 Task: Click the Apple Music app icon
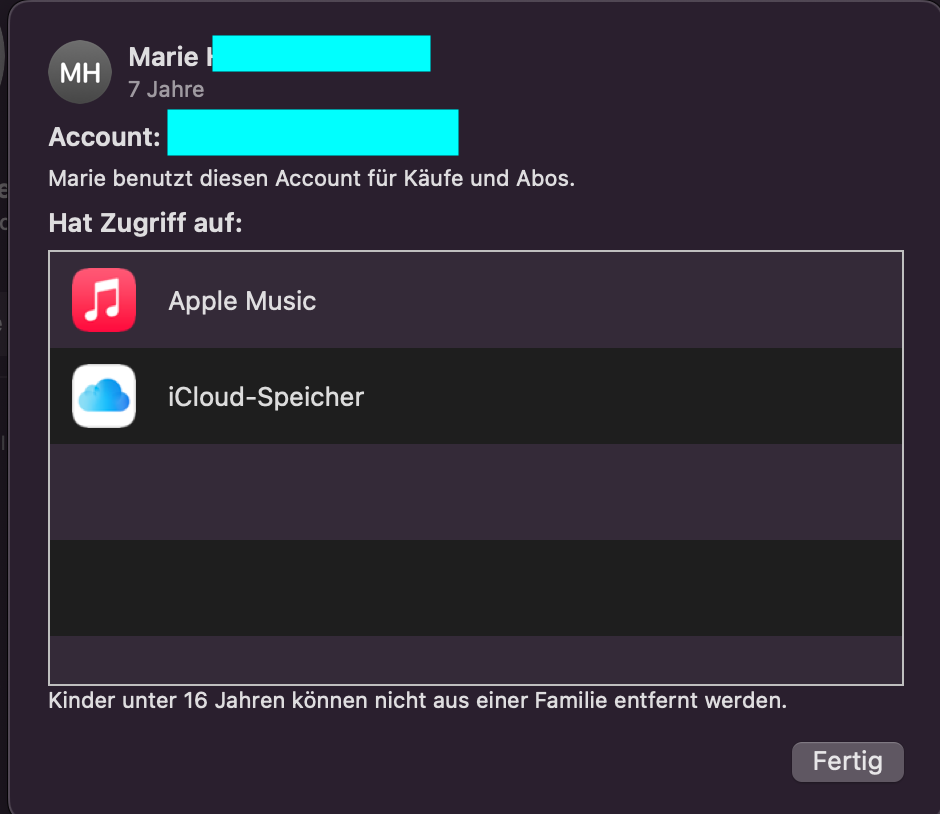pos(104,300)
